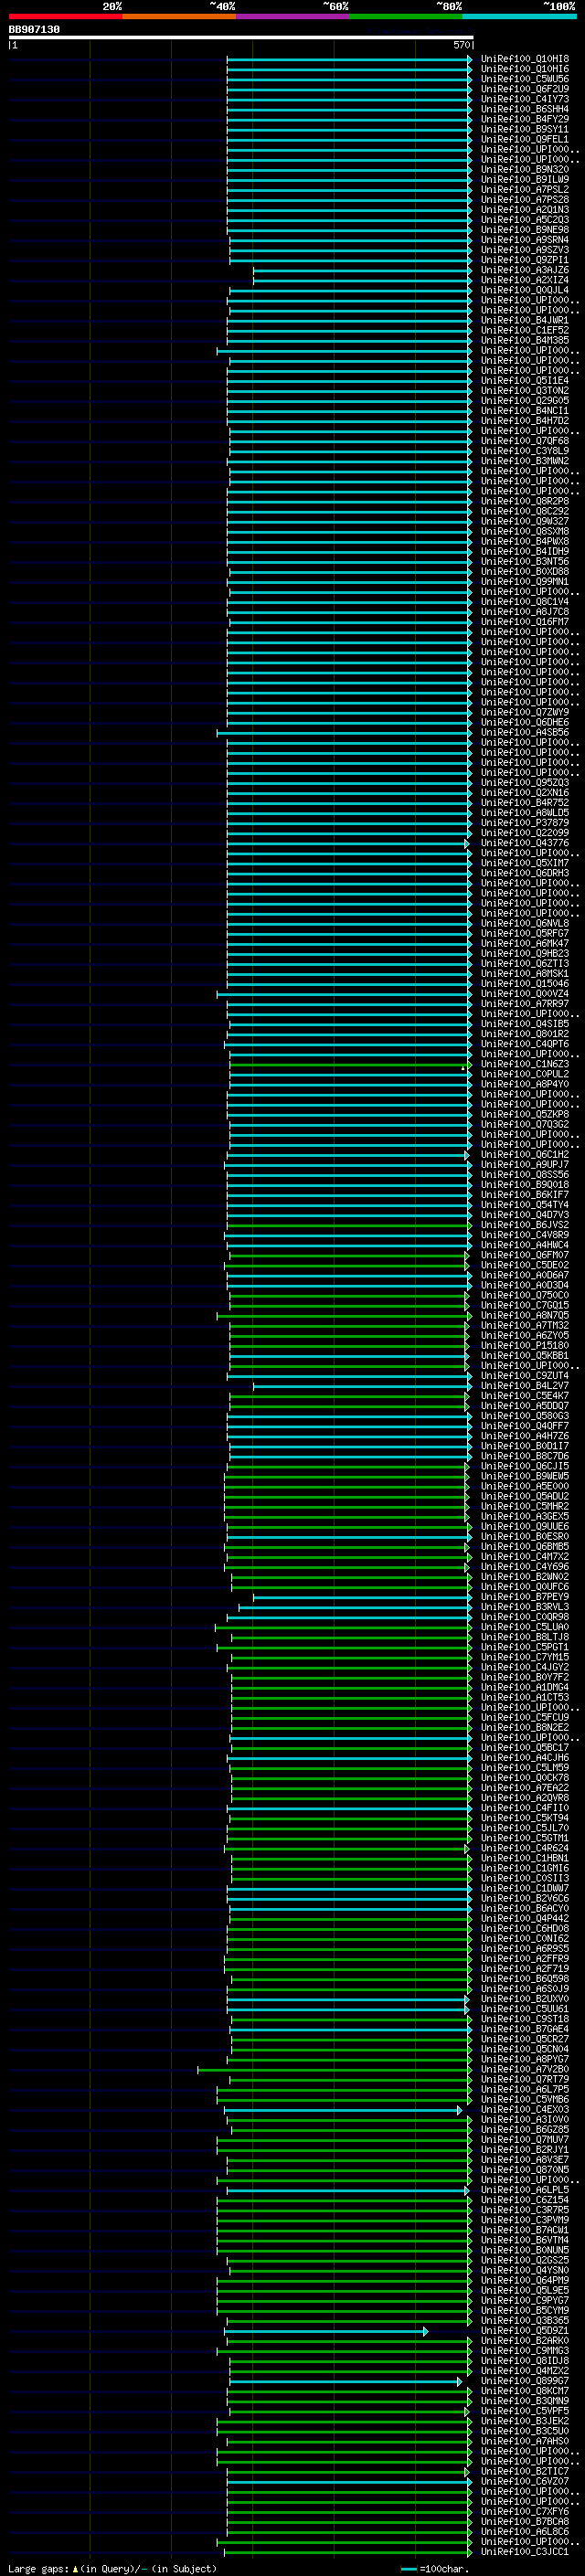Click the purple ~60% identity legend segment
The height and width of the screenshot is (2576, 585).
[x=292, y=16]
